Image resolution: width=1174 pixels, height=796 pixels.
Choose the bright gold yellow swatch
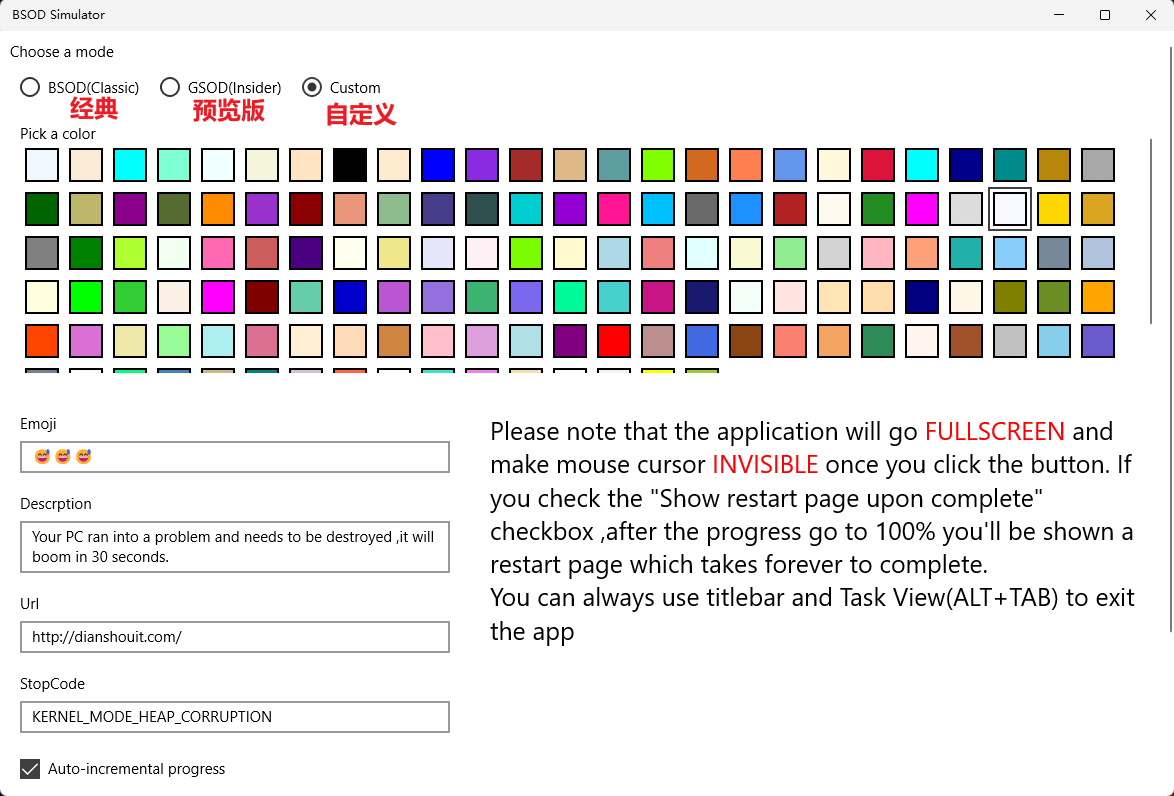(x=1054, y=209)
